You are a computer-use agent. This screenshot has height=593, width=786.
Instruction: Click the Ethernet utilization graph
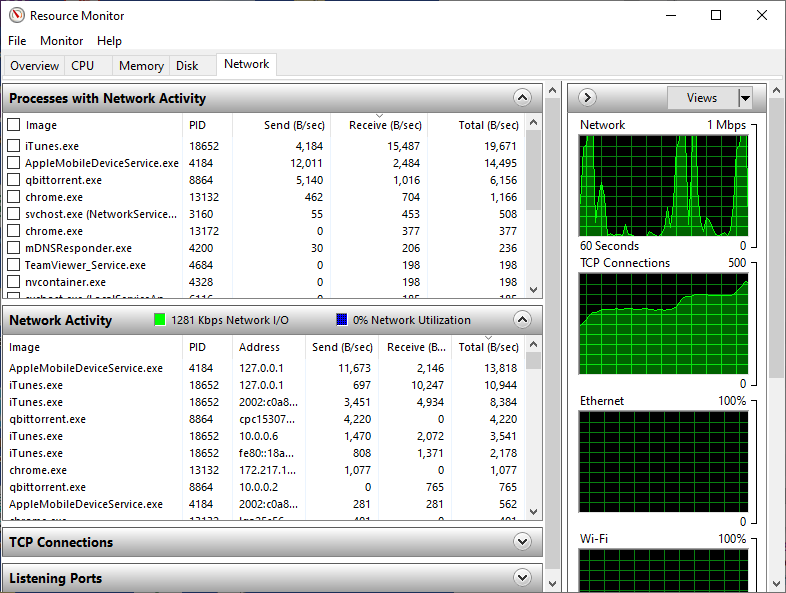(x=663, y=462)
